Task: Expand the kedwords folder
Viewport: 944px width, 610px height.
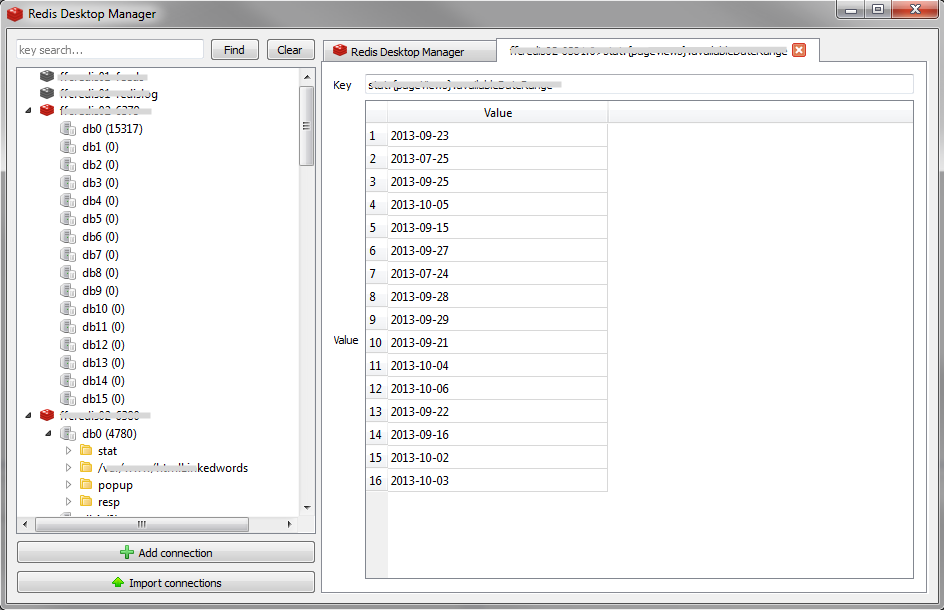Action: [68, 467]
